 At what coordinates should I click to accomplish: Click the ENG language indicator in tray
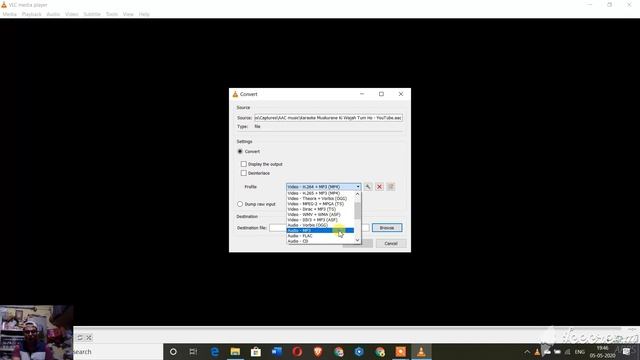580,352
